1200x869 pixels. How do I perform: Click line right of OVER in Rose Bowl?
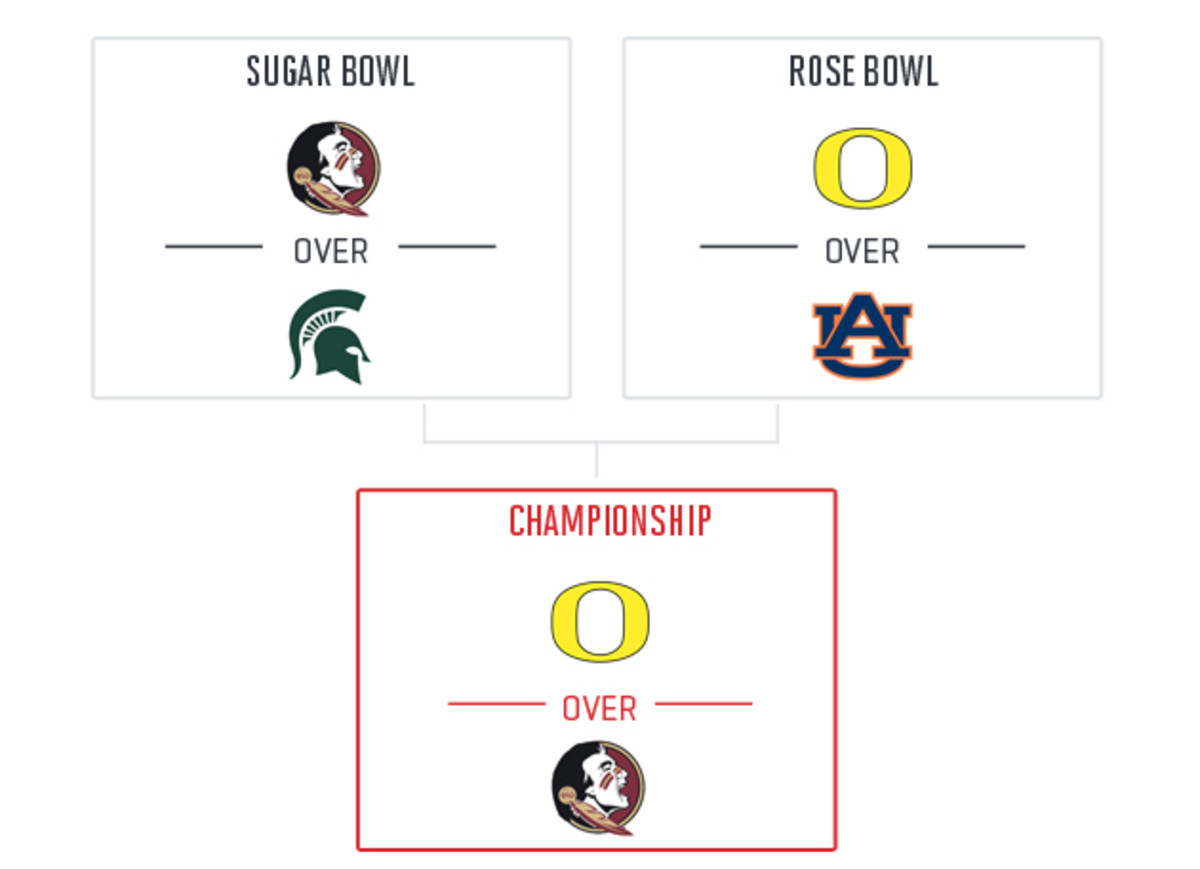click(976, 246)
